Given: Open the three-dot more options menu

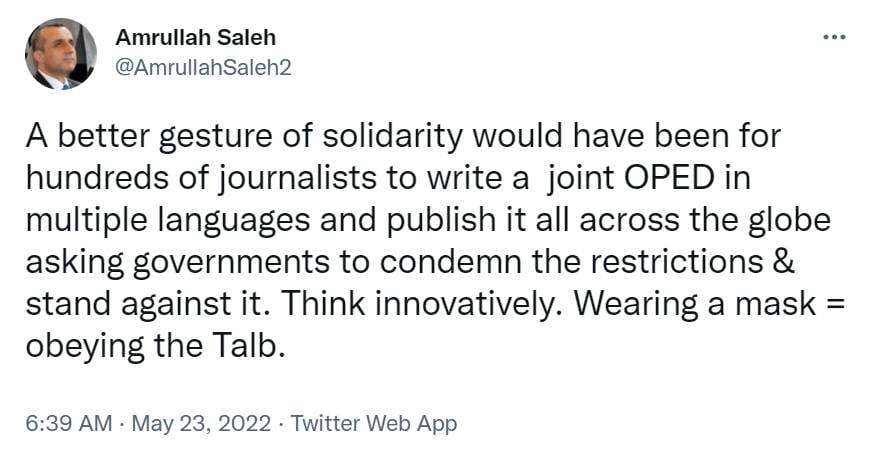Looking at the screenshot, I should [x=833, y=38].
